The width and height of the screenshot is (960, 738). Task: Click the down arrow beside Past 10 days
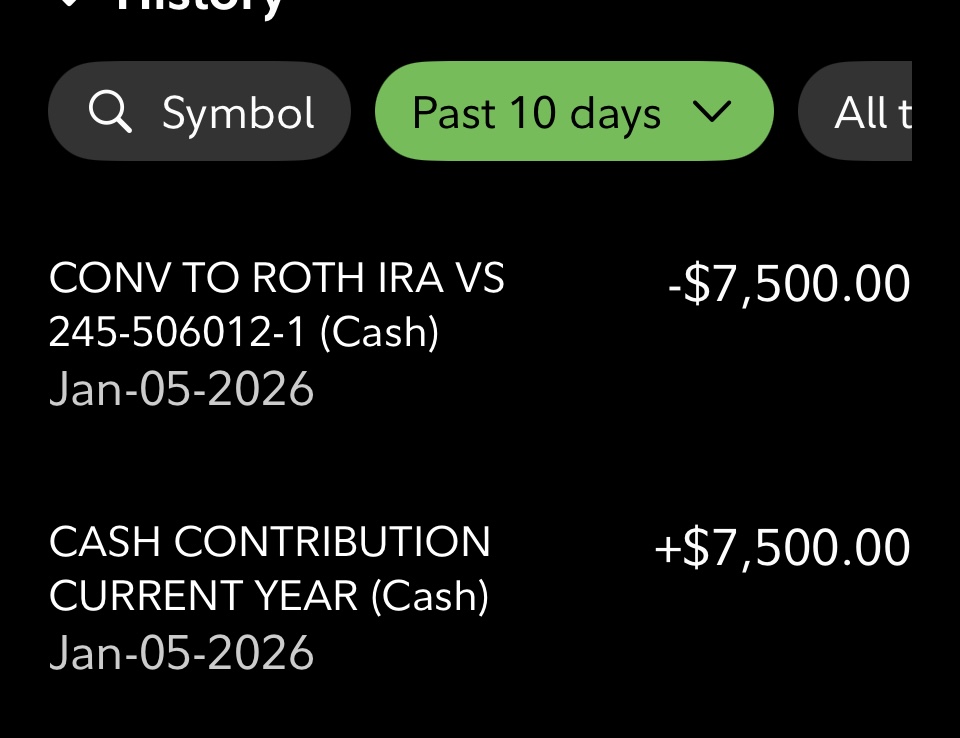coord(712,113)
